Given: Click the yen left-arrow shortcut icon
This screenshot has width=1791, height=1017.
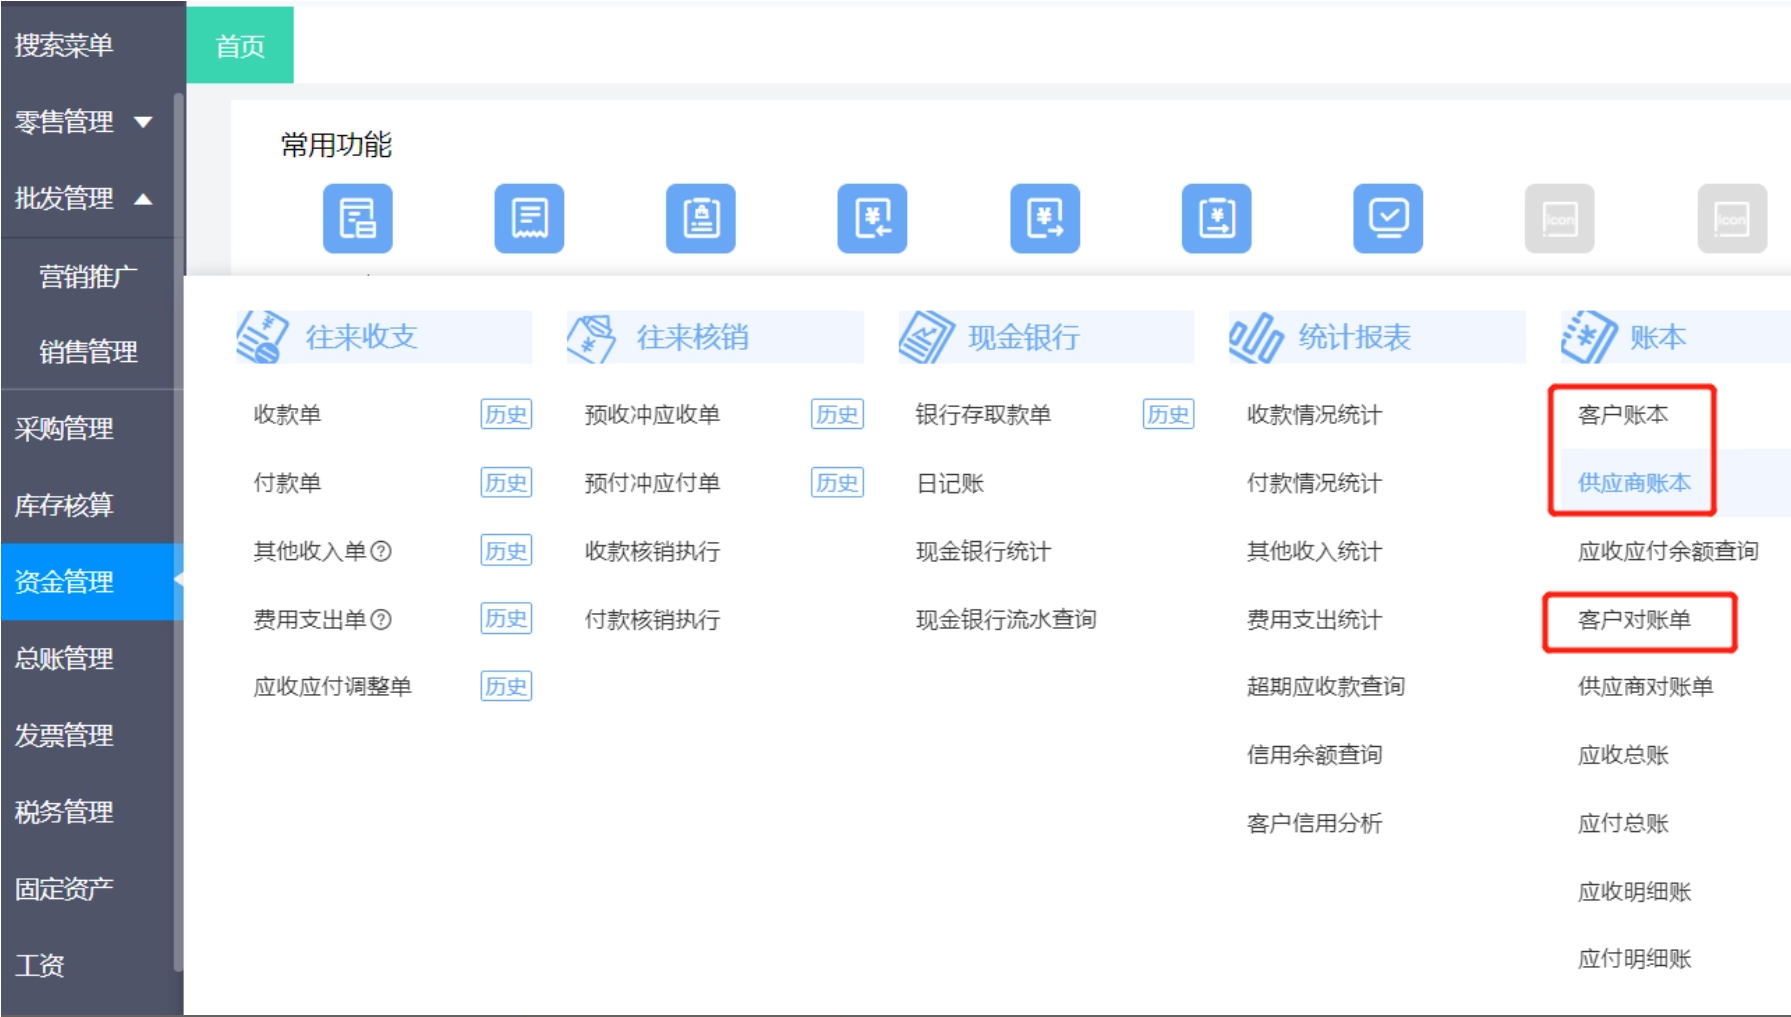Looking at the screenshot, I should [872, 218].
